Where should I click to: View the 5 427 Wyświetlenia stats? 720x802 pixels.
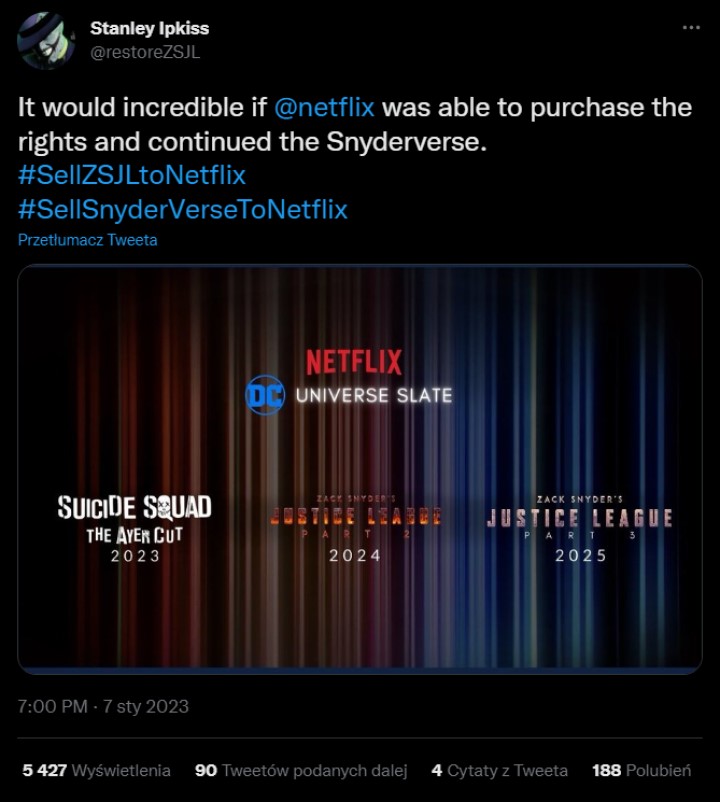coord(96,770)
